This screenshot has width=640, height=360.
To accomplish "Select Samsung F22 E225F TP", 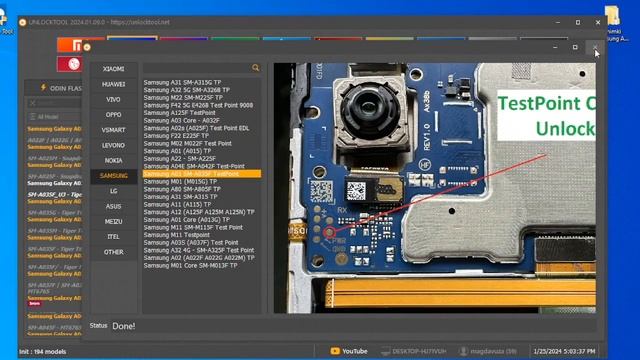I will click(176, 136).
